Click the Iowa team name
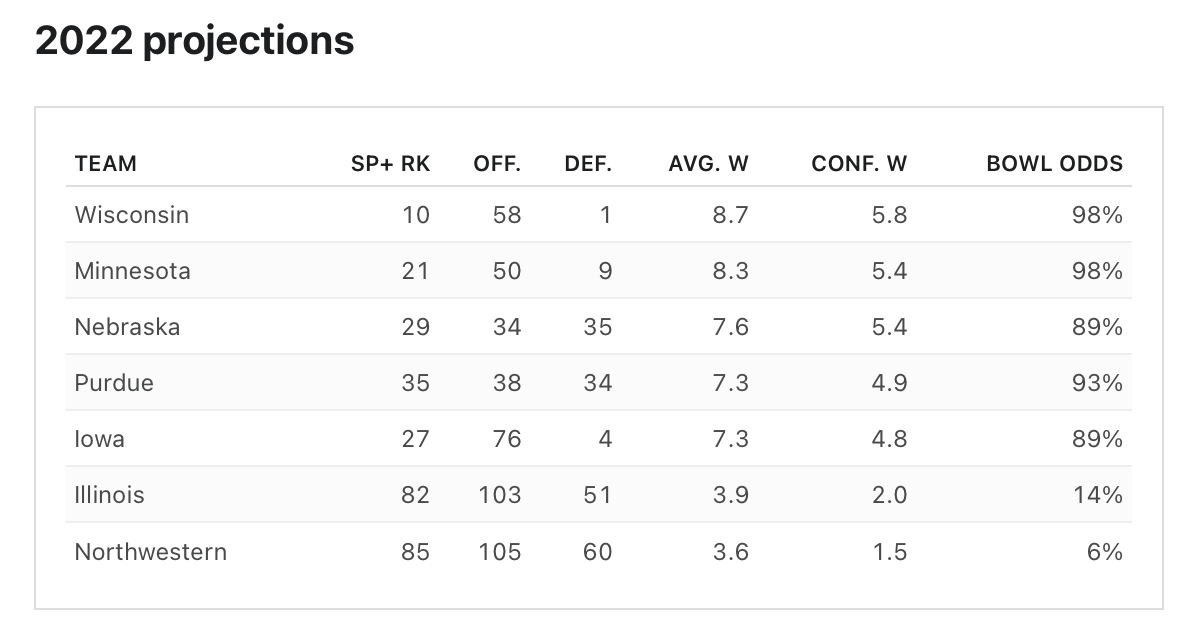This screenshot has width=1196, height=622. pyautogui.click(x=99, y=439)
